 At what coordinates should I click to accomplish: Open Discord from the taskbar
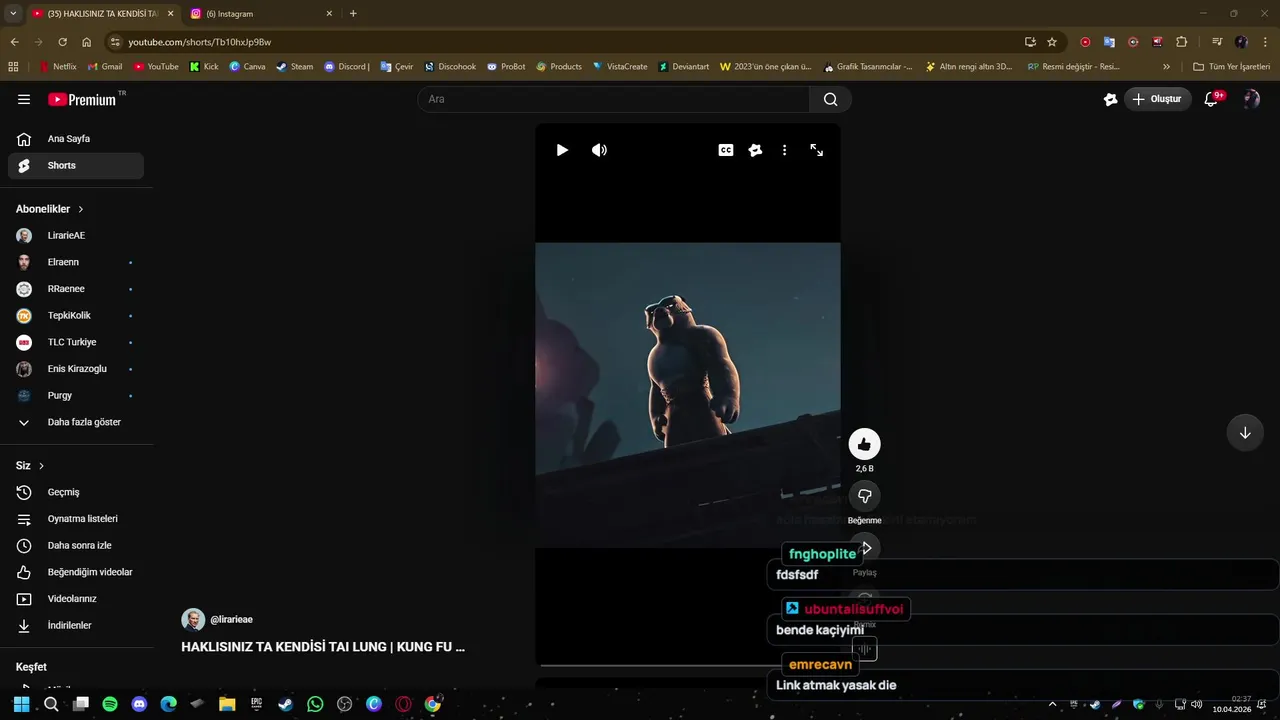pos(139,704)
